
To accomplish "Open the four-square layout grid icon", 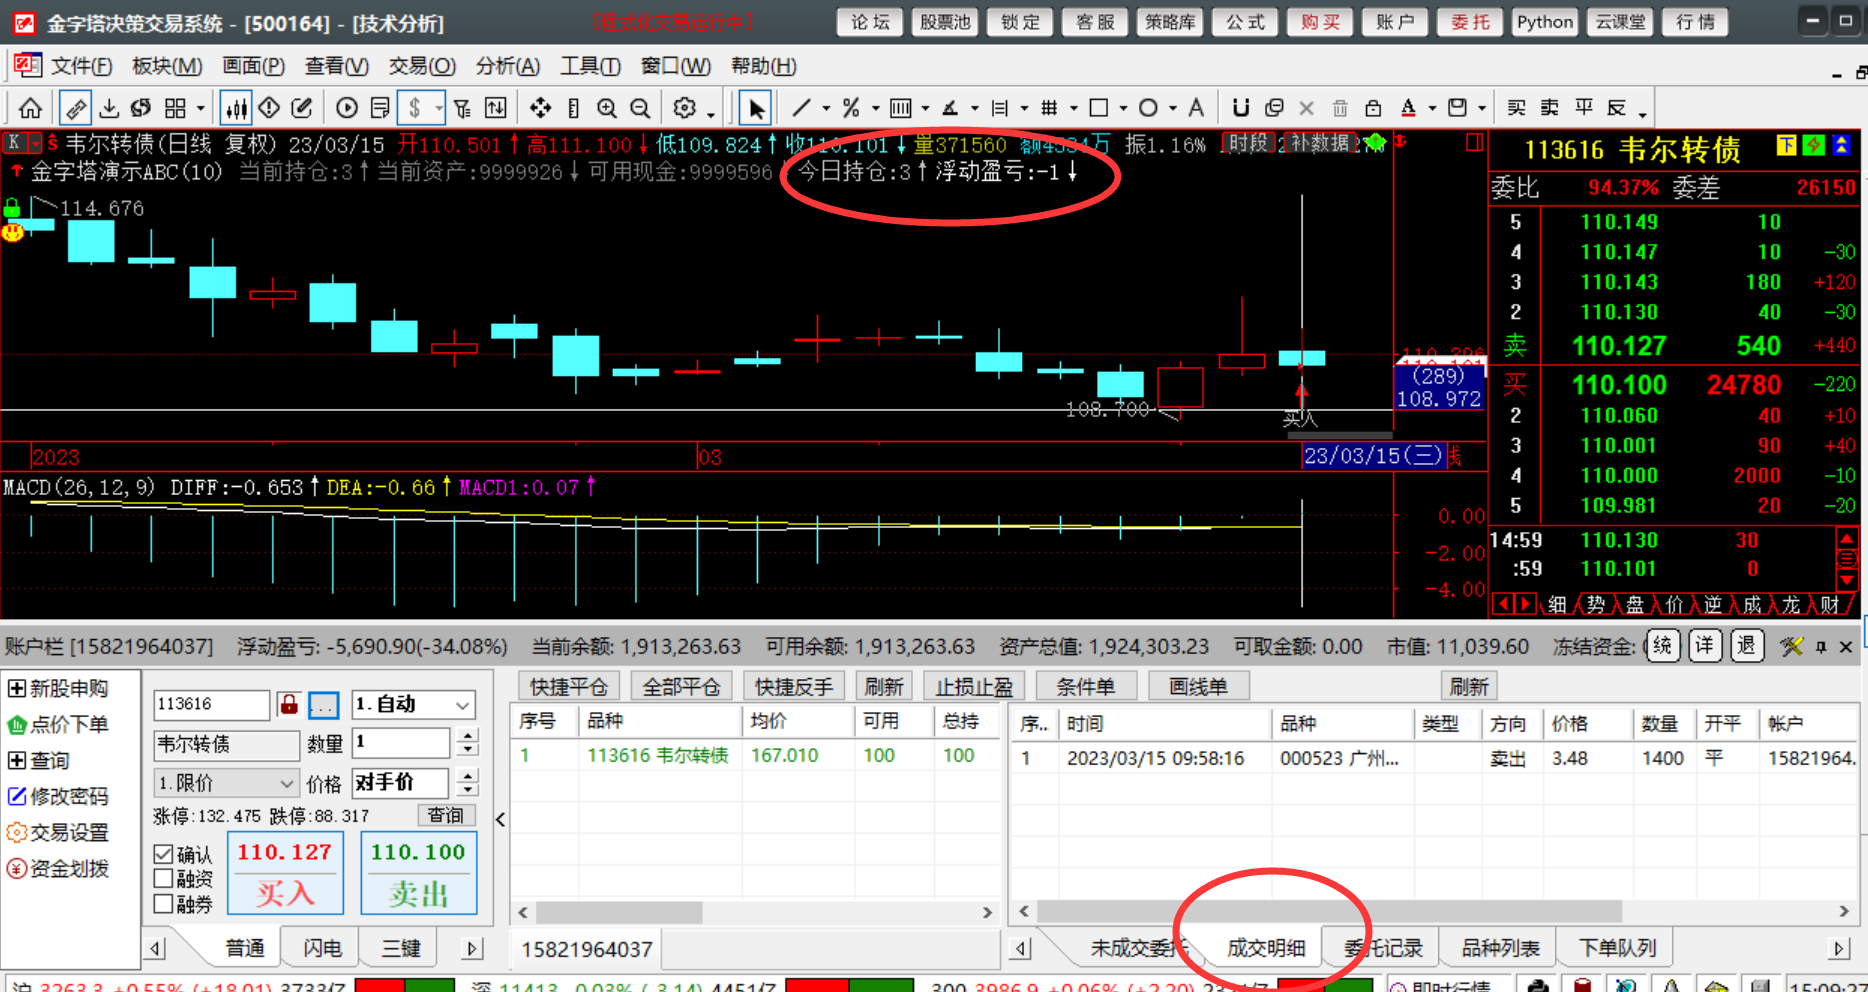I will tap(175, 108).
